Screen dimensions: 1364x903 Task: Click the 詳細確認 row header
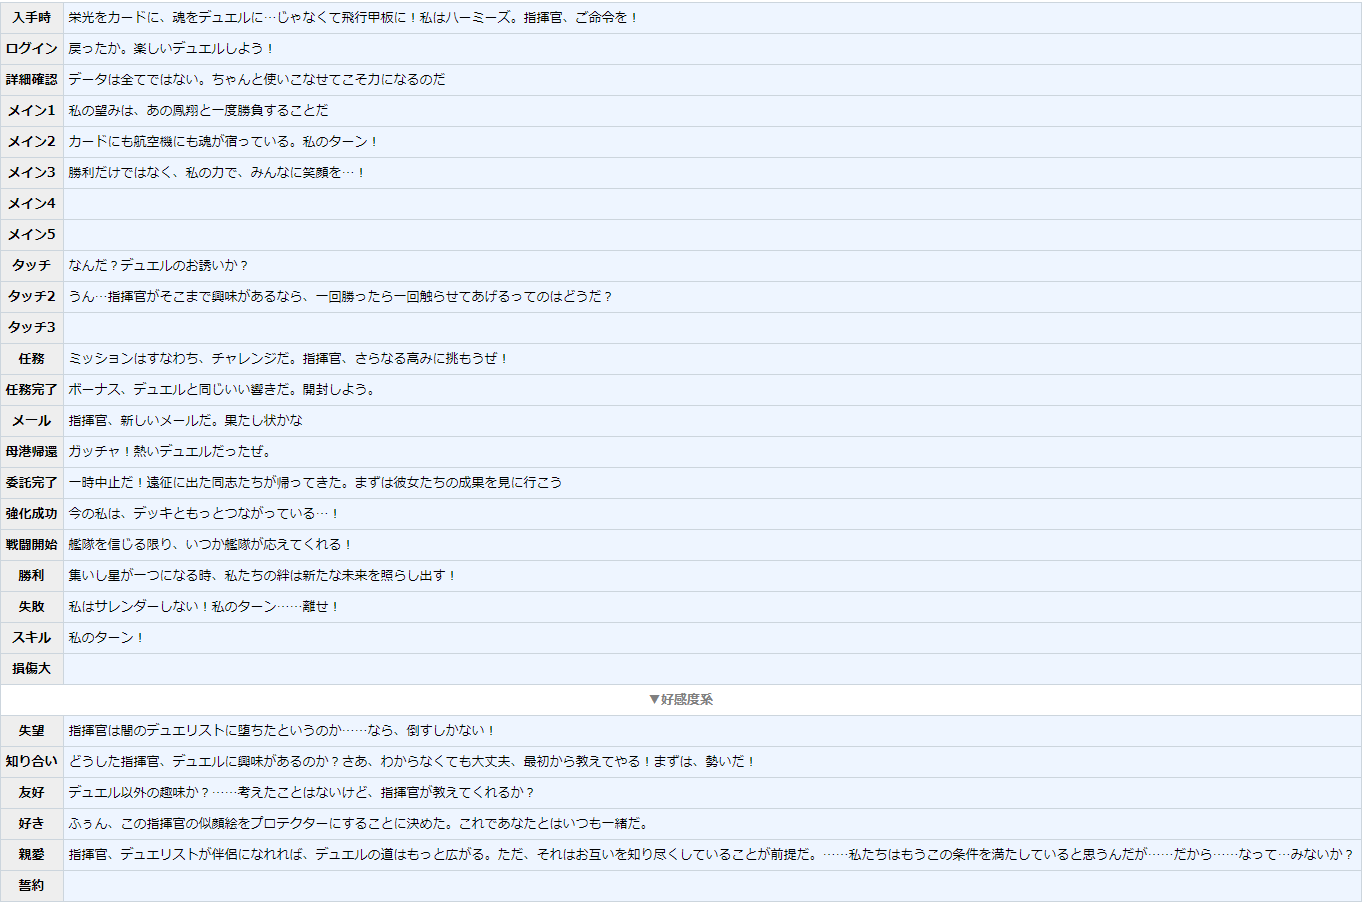pos(32,80)
